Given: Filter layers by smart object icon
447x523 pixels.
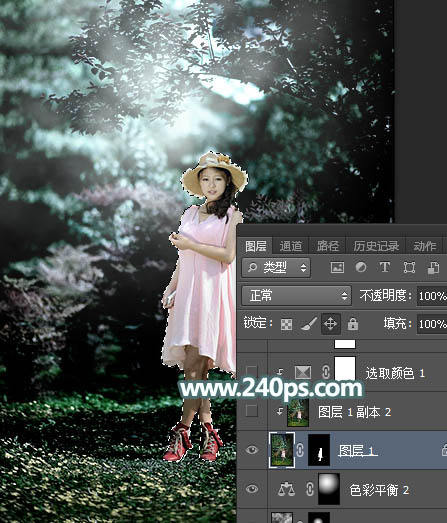Looking at the screenshot, I should (x=433, y=268).
